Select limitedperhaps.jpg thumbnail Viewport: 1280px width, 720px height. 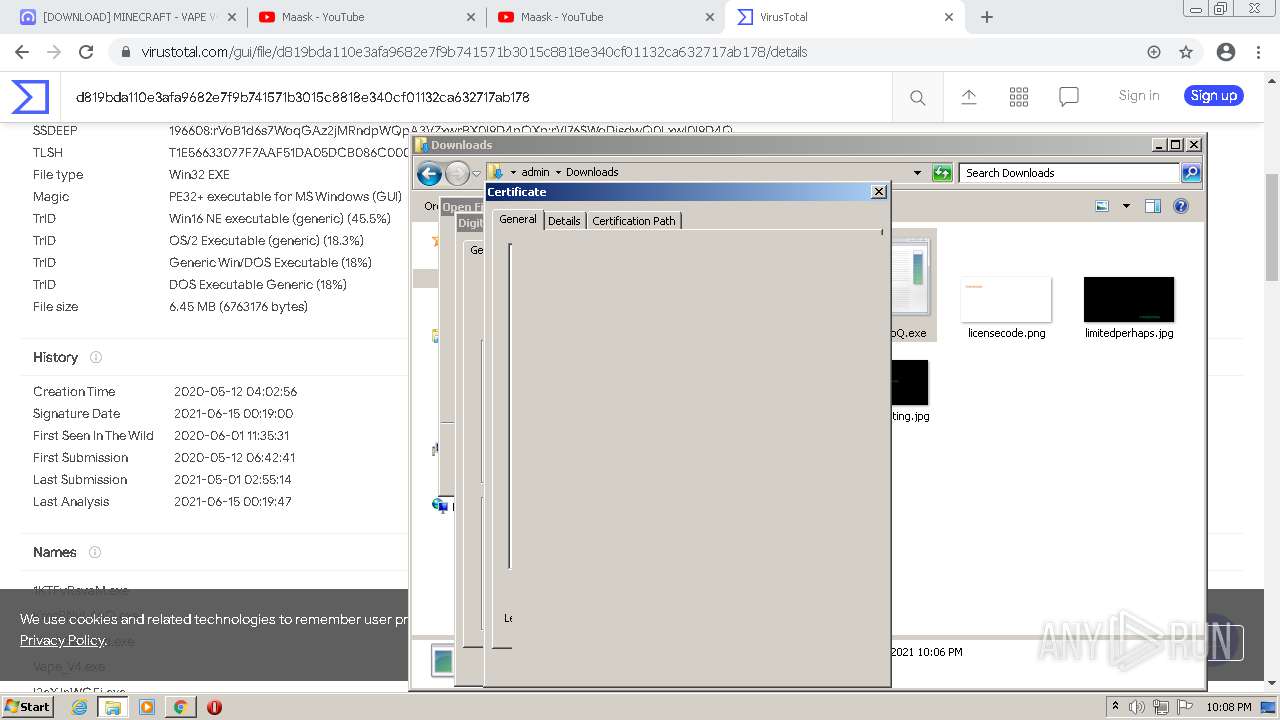pos(1129,299)
